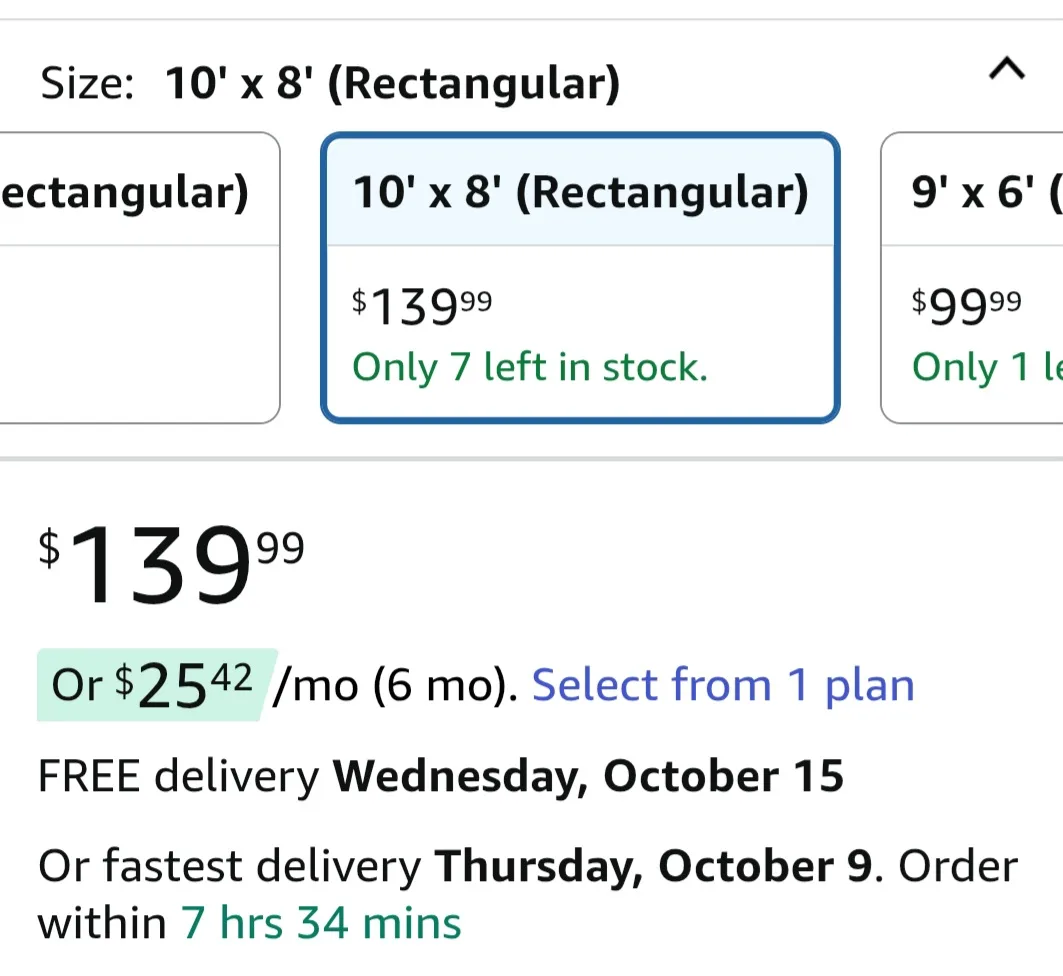Click the 'Wednesday, October 15' delivery date
This screenshot has width=1063, height=976.
click(588, 777)
